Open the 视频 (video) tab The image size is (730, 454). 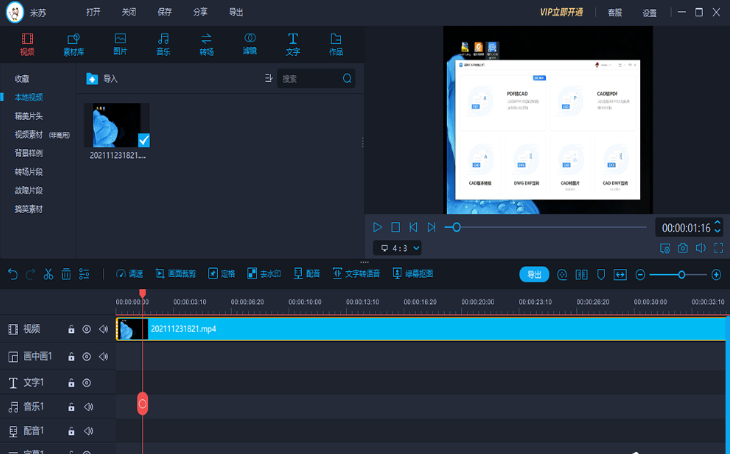pyautogui.click(x=27, y=45)
